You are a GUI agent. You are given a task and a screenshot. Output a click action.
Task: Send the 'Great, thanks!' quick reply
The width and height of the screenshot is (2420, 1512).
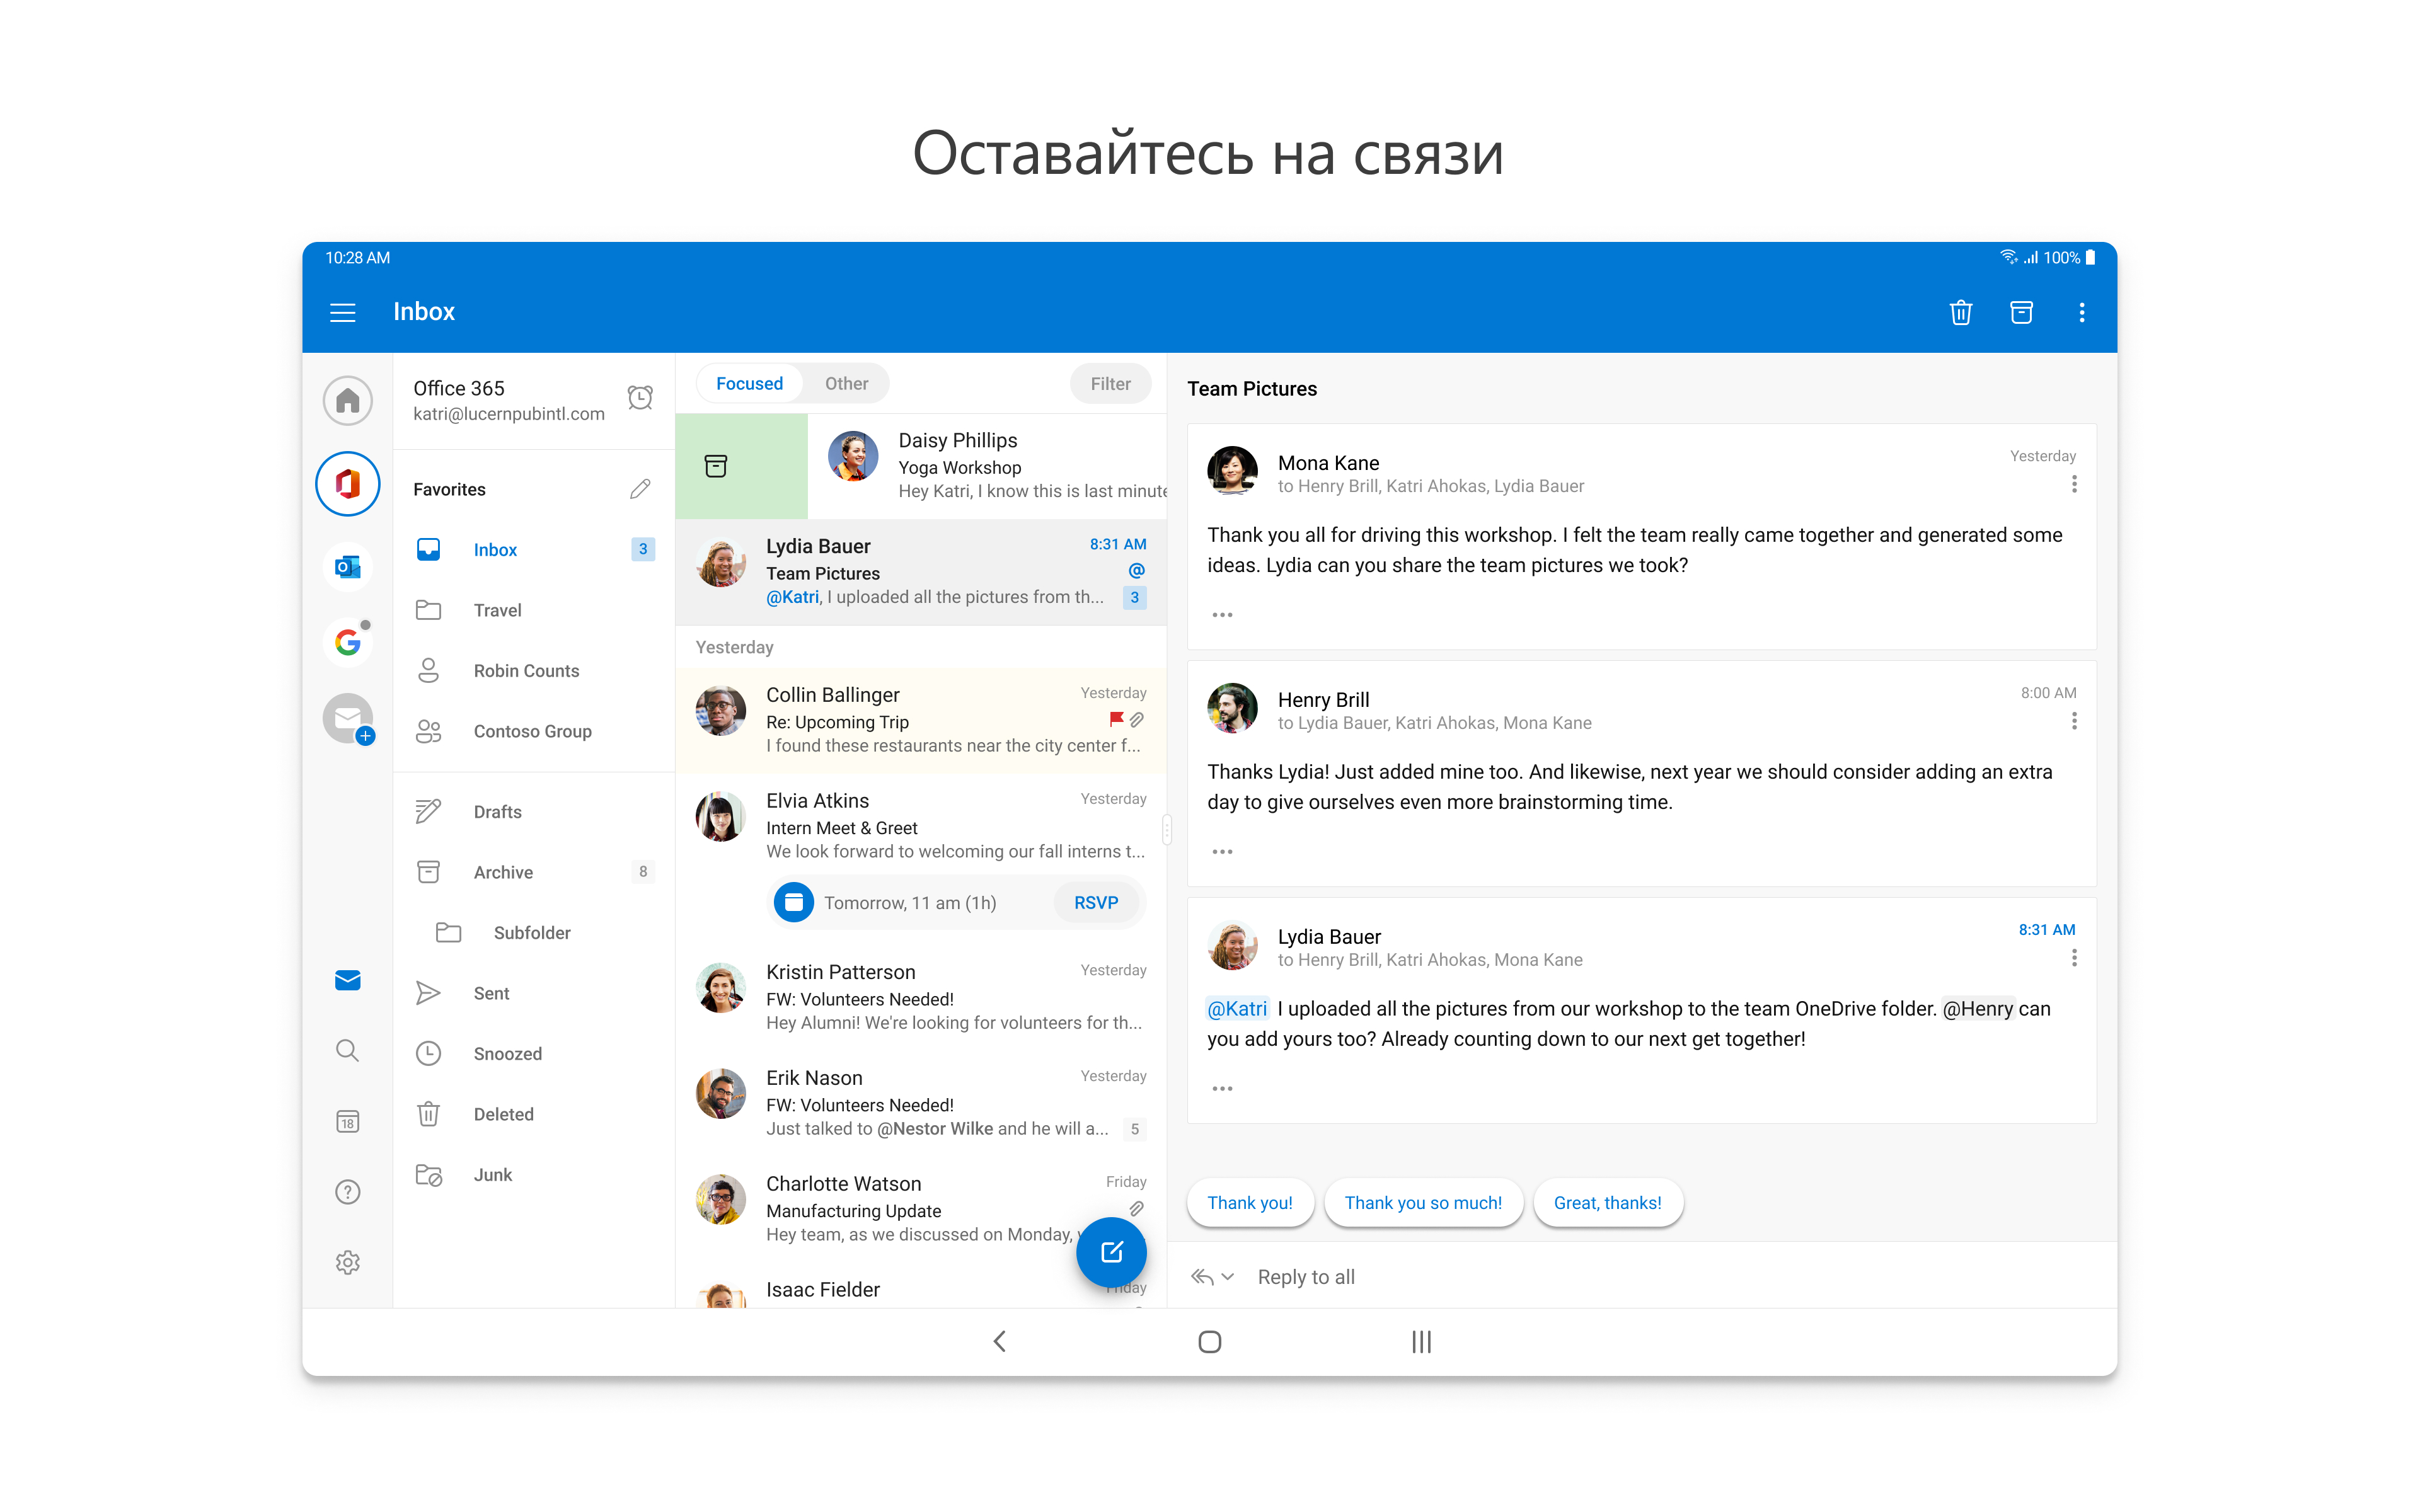tap(1607, 1203)
